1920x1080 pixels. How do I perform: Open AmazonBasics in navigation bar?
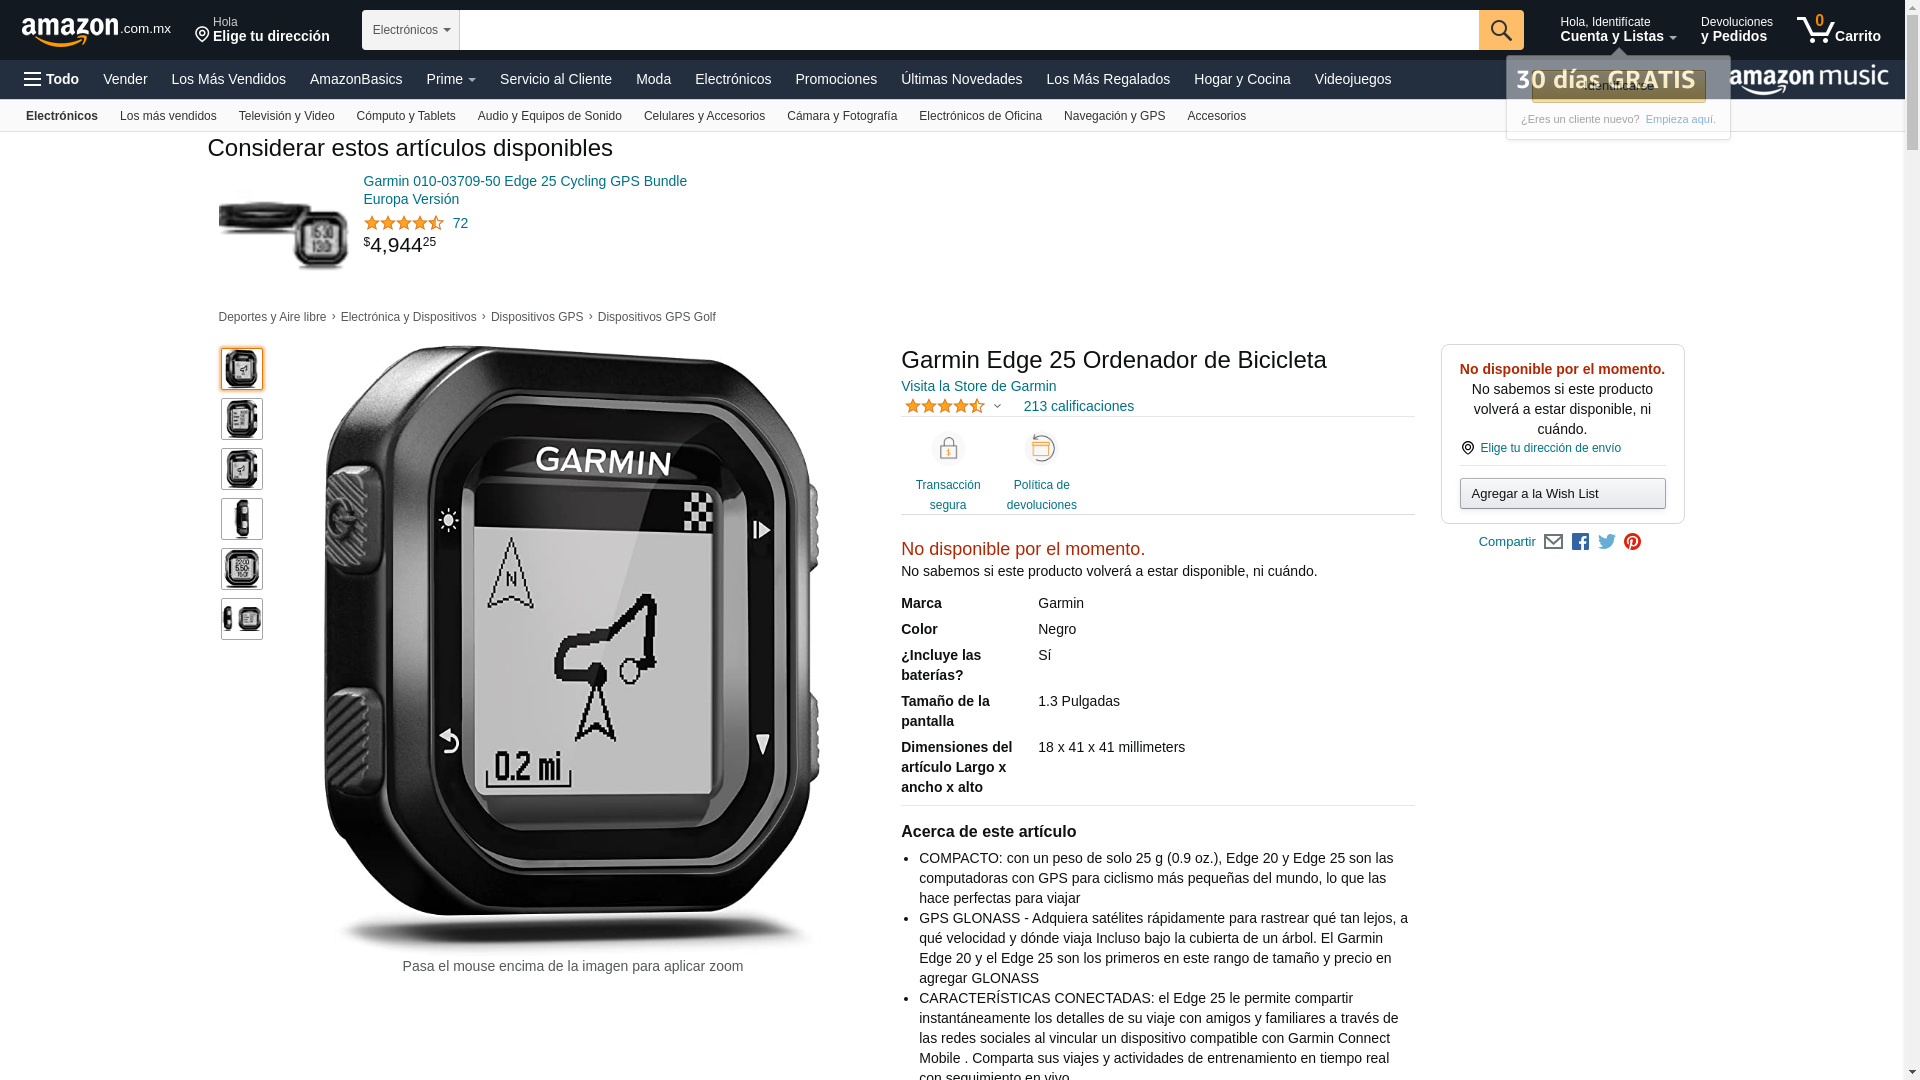point(356,79)
